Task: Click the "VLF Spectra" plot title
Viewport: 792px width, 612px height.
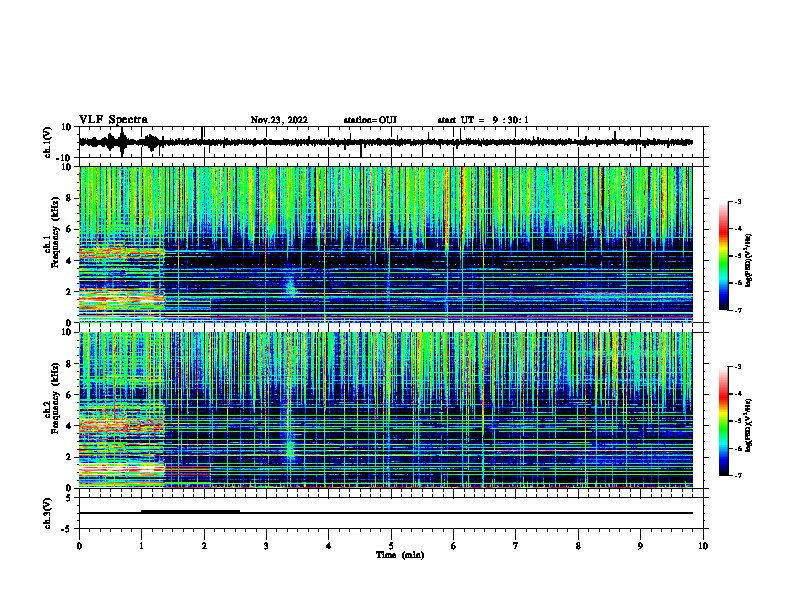Action: point(113,120)
